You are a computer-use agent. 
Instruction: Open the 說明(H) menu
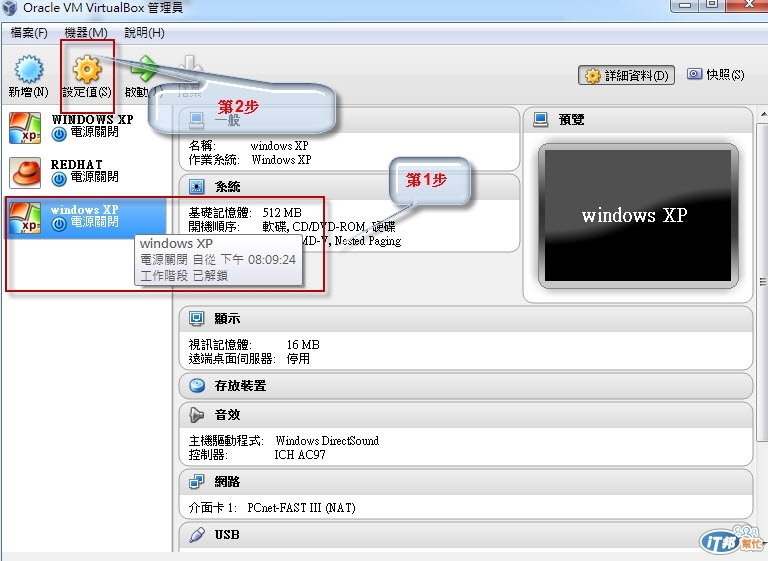[x=144, y=33]
